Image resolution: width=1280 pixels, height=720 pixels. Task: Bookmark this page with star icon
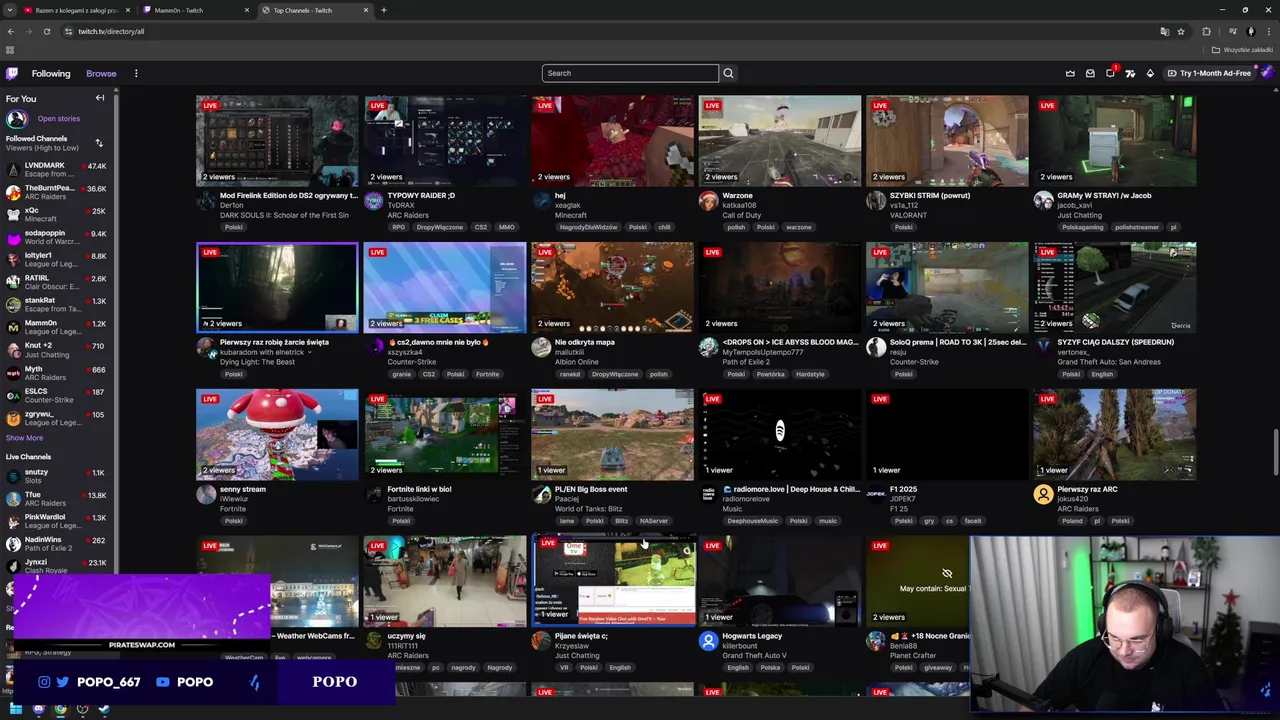pyautogui.click(x=1181, y=31)
